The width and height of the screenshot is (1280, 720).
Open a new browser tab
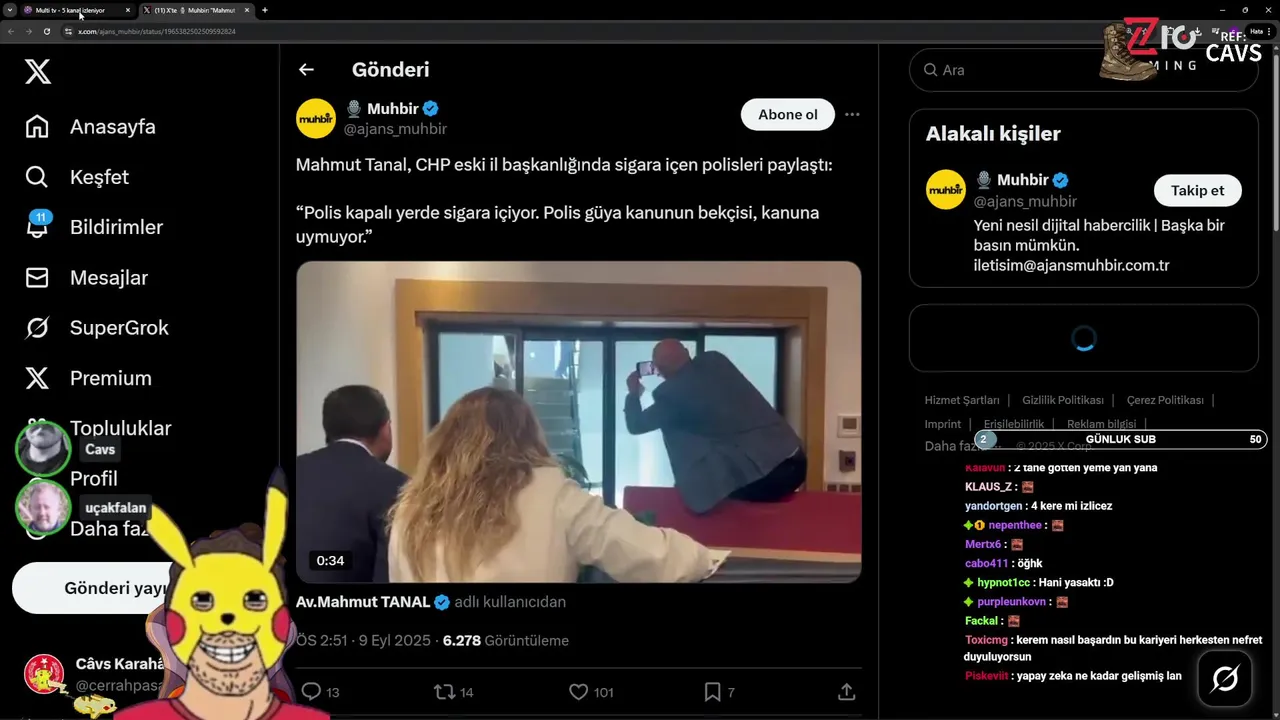point(265,10)
